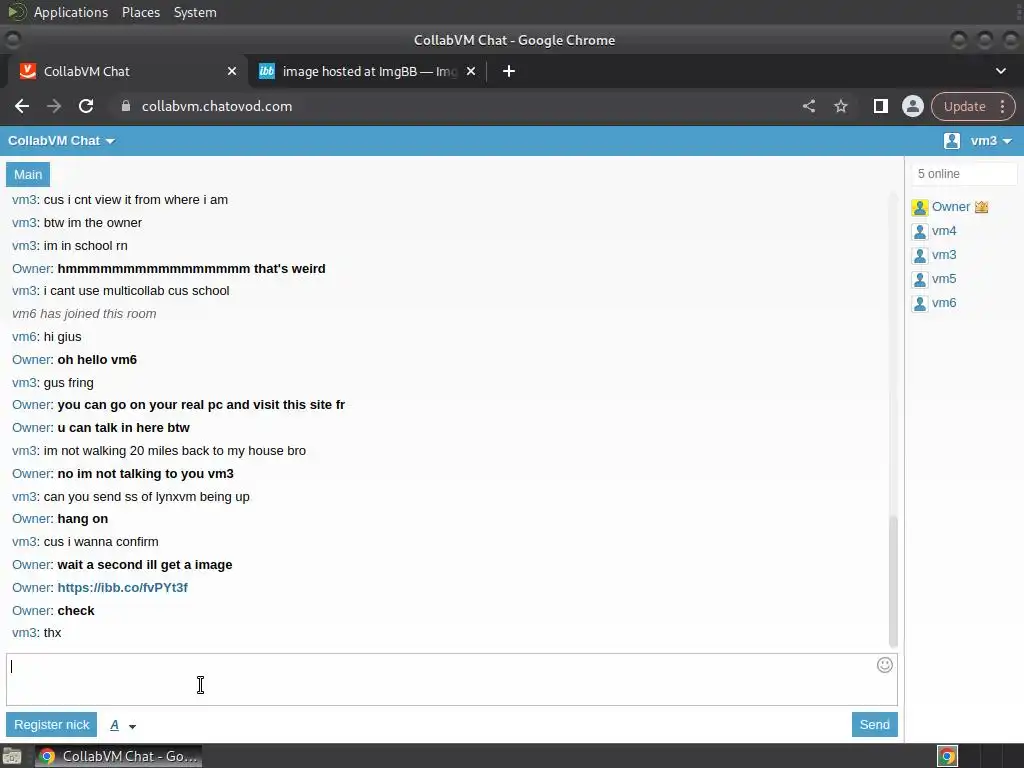Click the Register nick button
1024x768 pixels.
(x=52, y=724)
